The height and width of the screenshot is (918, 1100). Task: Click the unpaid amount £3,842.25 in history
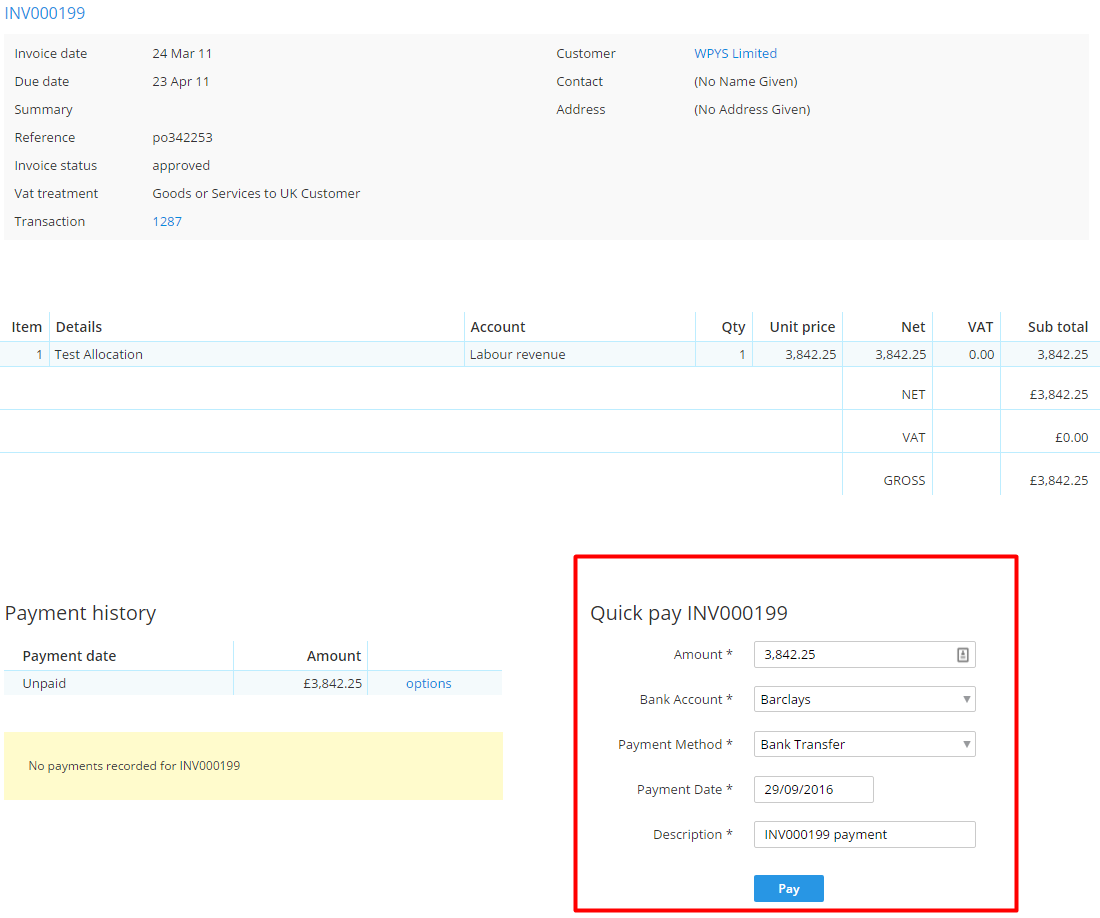click(x=333, y=684)
